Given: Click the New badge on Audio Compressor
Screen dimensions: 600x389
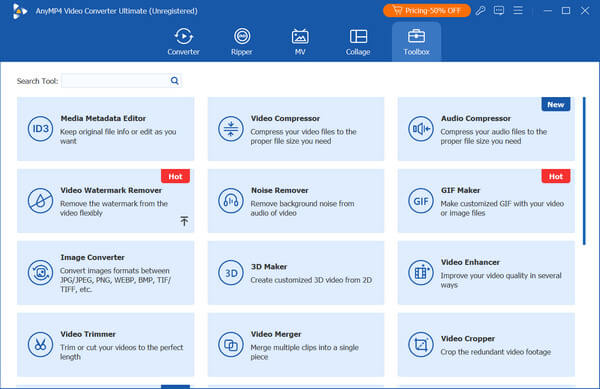Looking at the screenshot, I should coord(556,104).
